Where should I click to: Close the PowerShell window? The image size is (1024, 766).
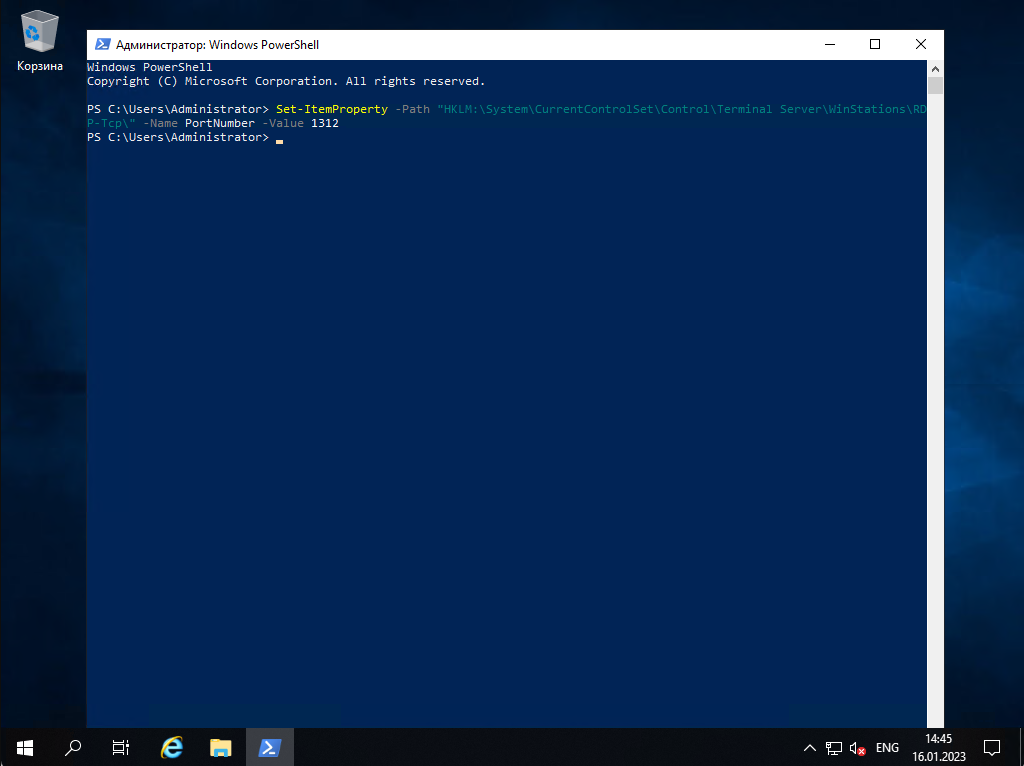[x=921, y=44]
